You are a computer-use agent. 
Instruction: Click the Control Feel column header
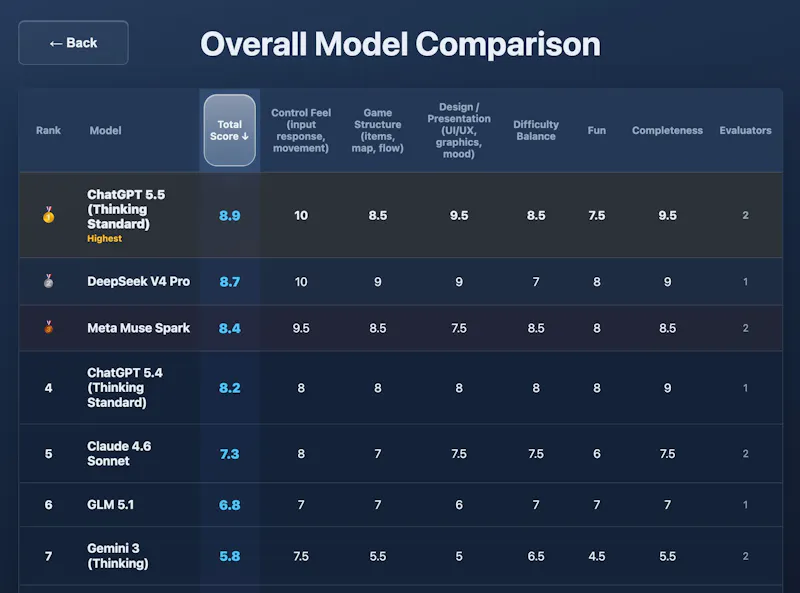[301, 130]
